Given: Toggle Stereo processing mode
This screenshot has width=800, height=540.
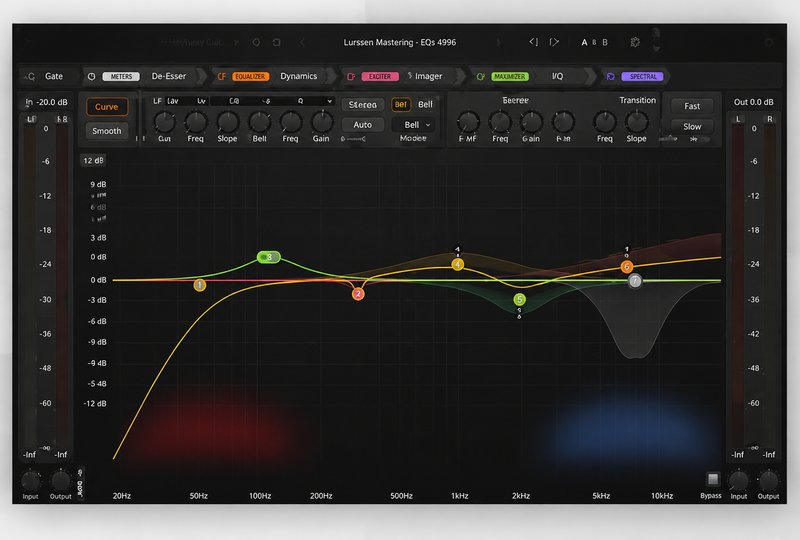Looking at the screenshot, I should click(x=363, y=105).
